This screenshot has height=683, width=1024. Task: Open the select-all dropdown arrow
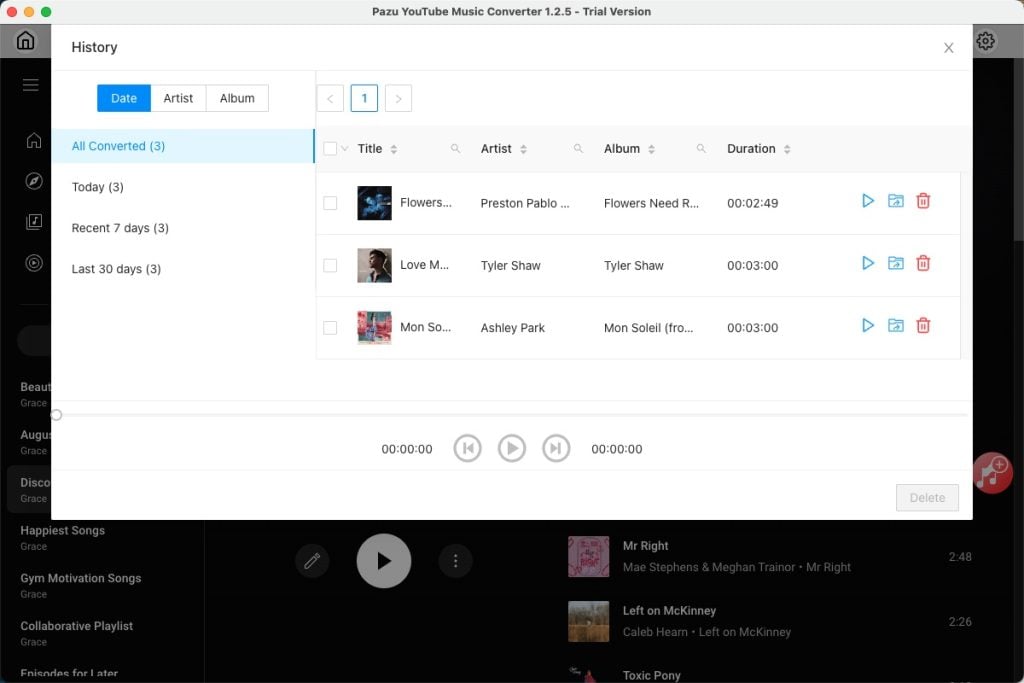point(345,146)
